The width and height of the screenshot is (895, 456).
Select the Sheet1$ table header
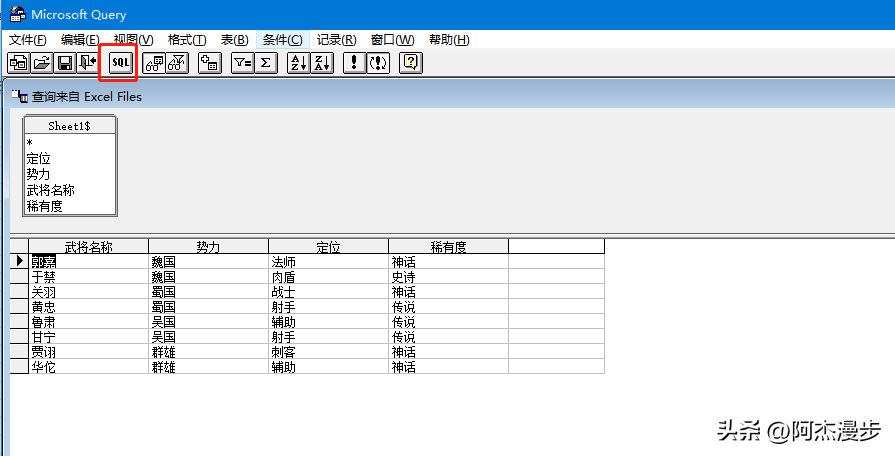click(x=70, y=126)
